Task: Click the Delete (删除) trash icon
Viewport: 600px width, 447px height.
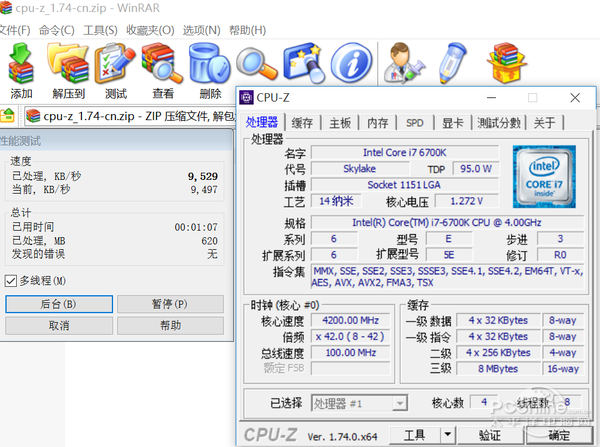Action: point(209,63)
